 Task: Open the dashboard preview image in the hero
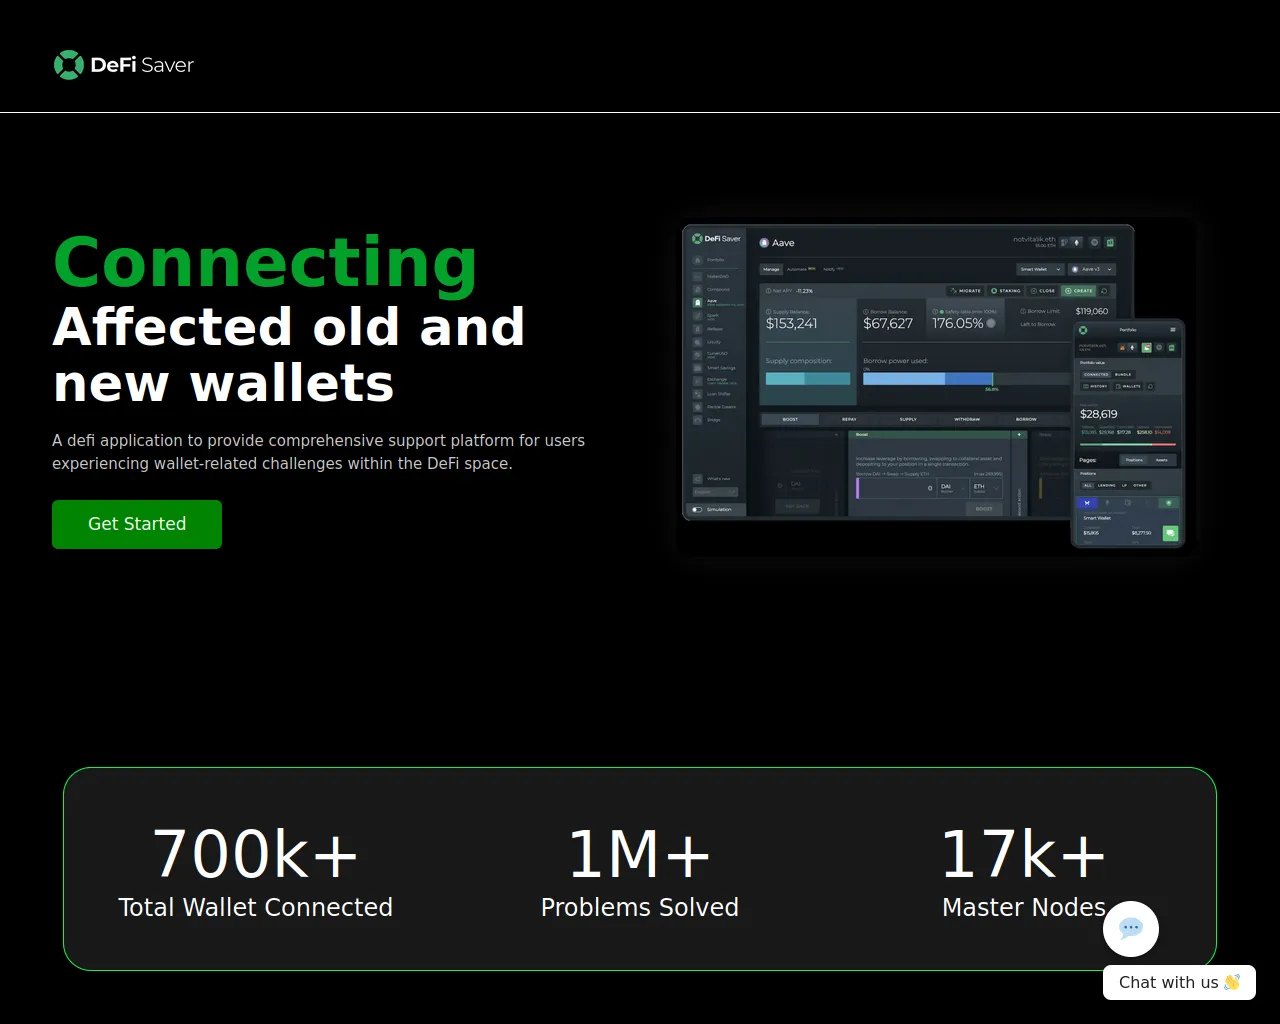coord(934,386)
